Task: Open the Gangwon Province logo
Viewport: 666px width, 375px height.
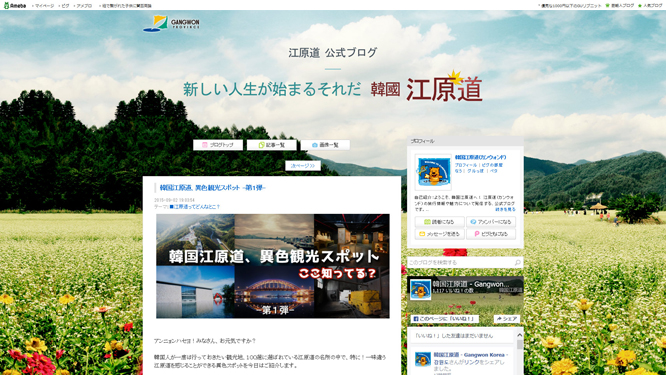Action: (x=171, y=24)
